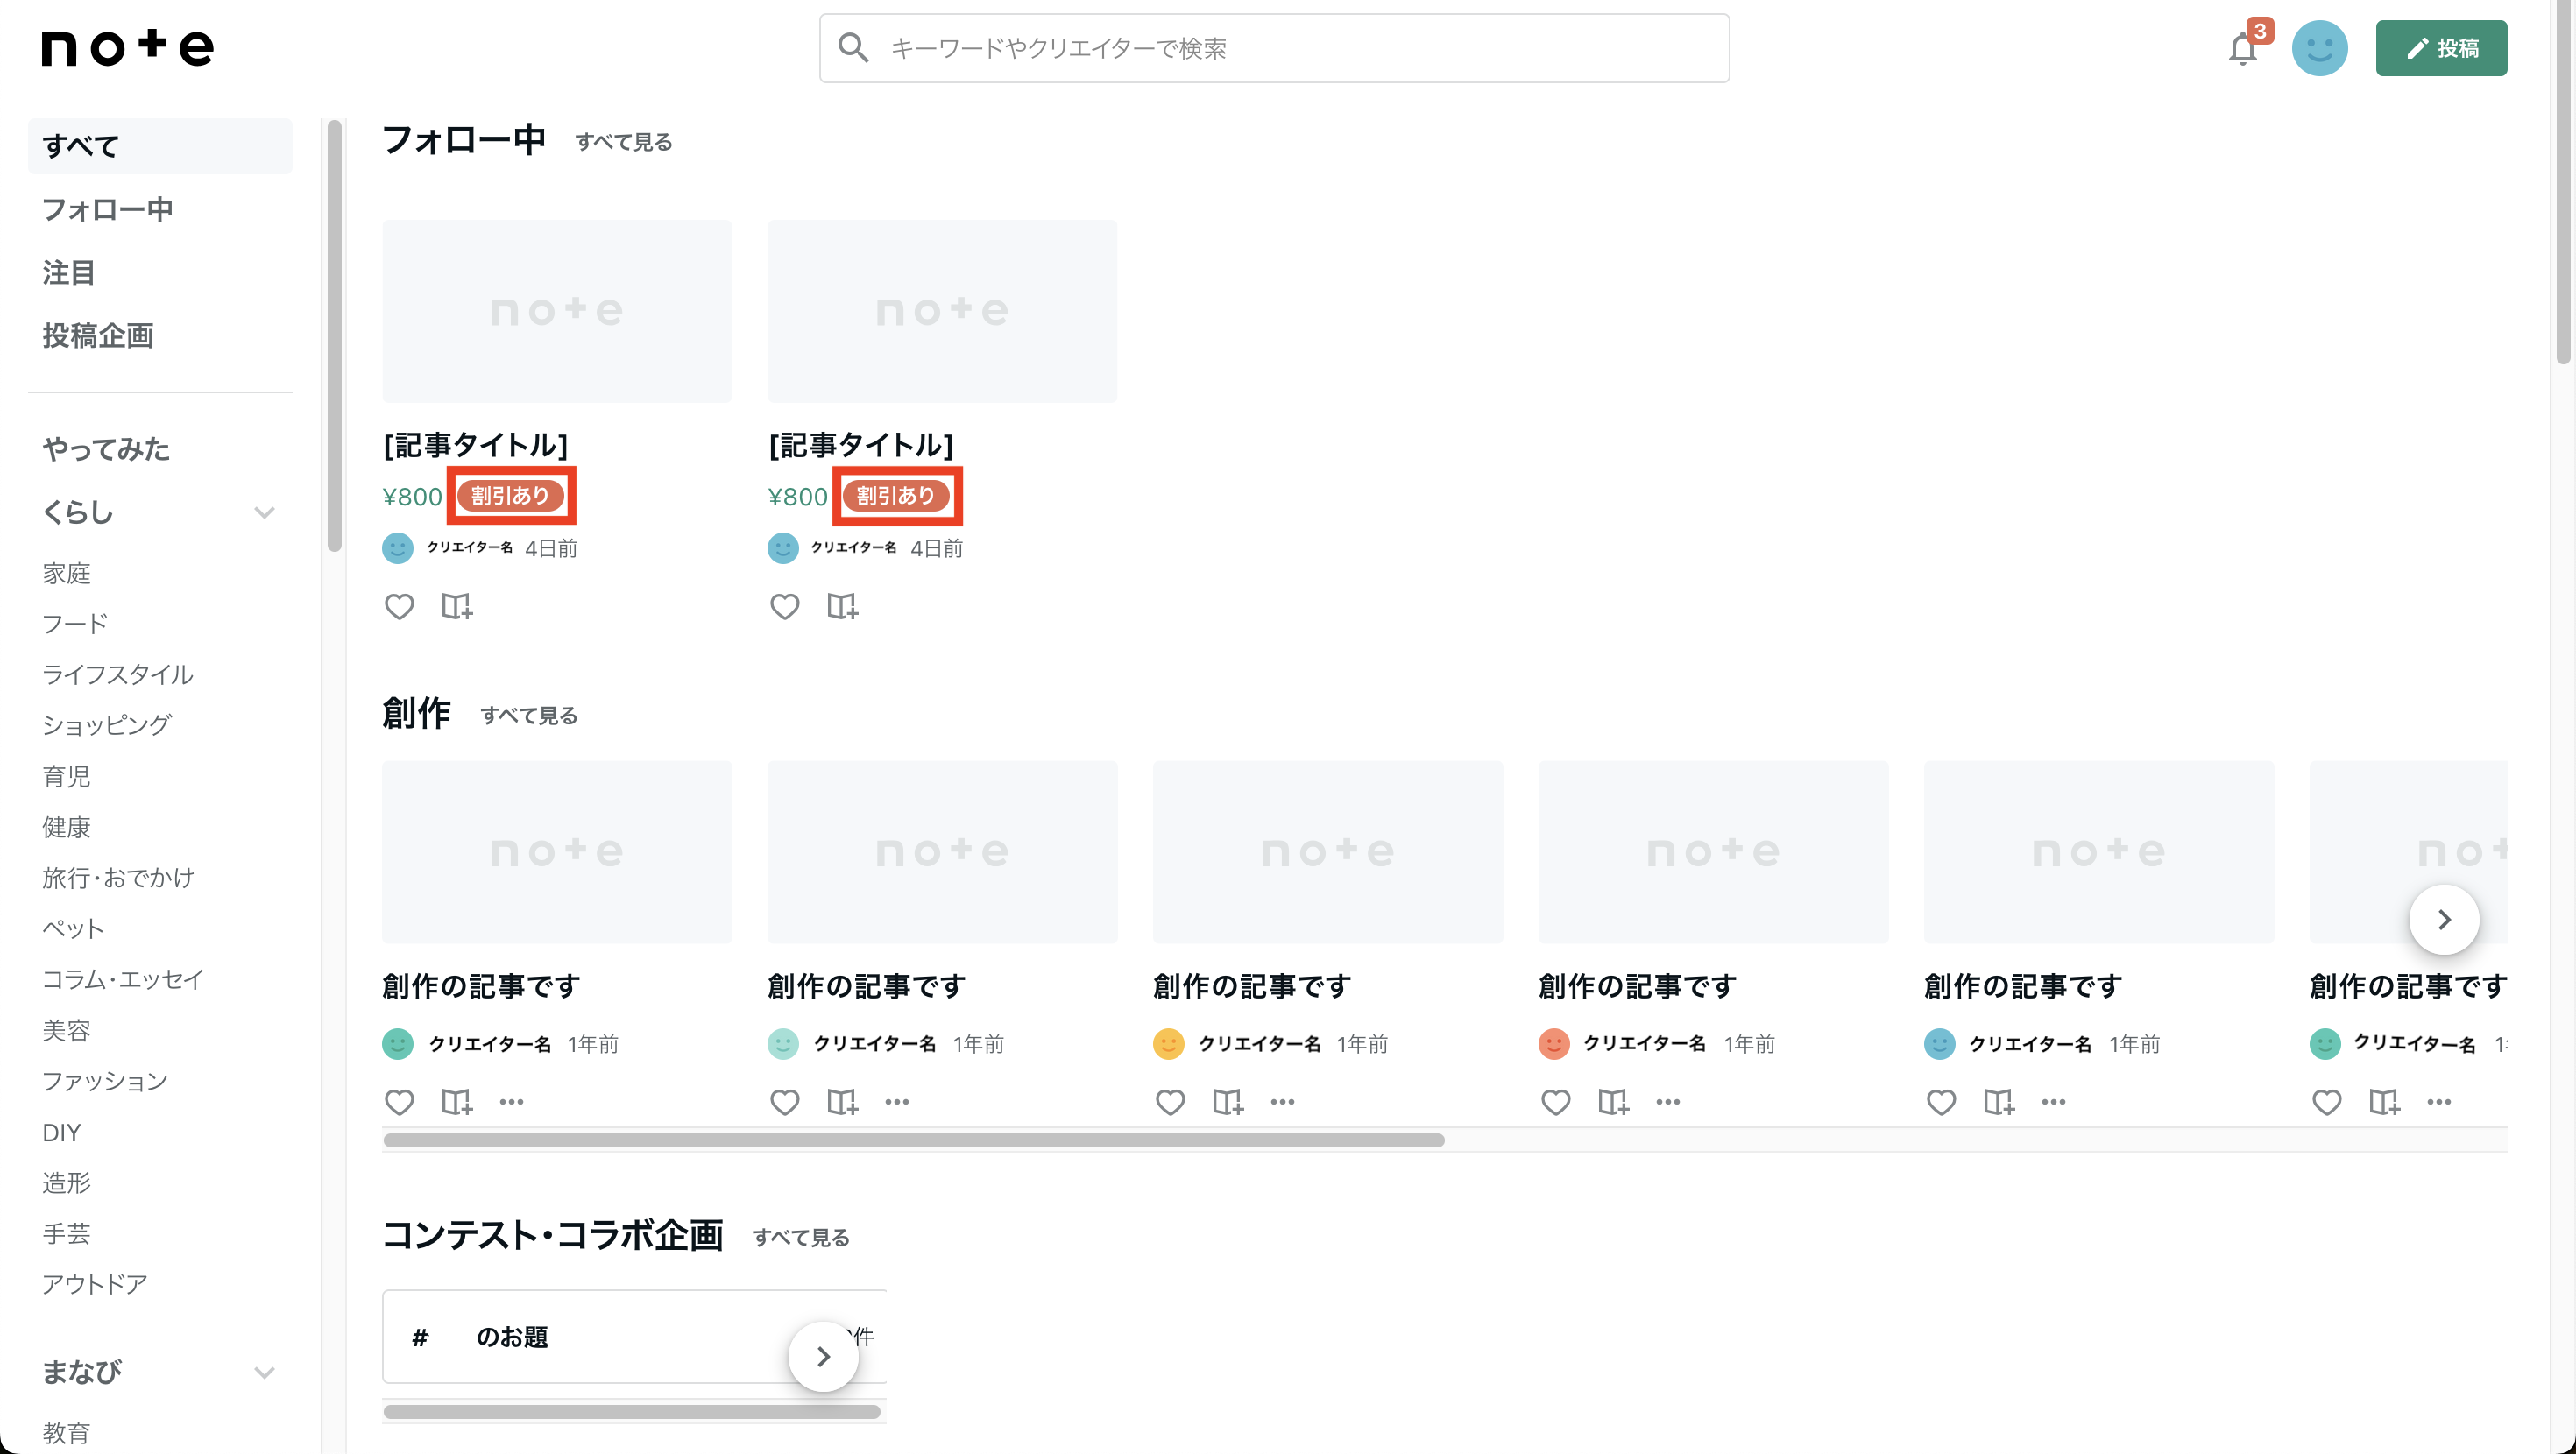Viewport: 2576px width, 1454px height.
Task: Click search magnifier icon in search bar
Action: (852, 47)
